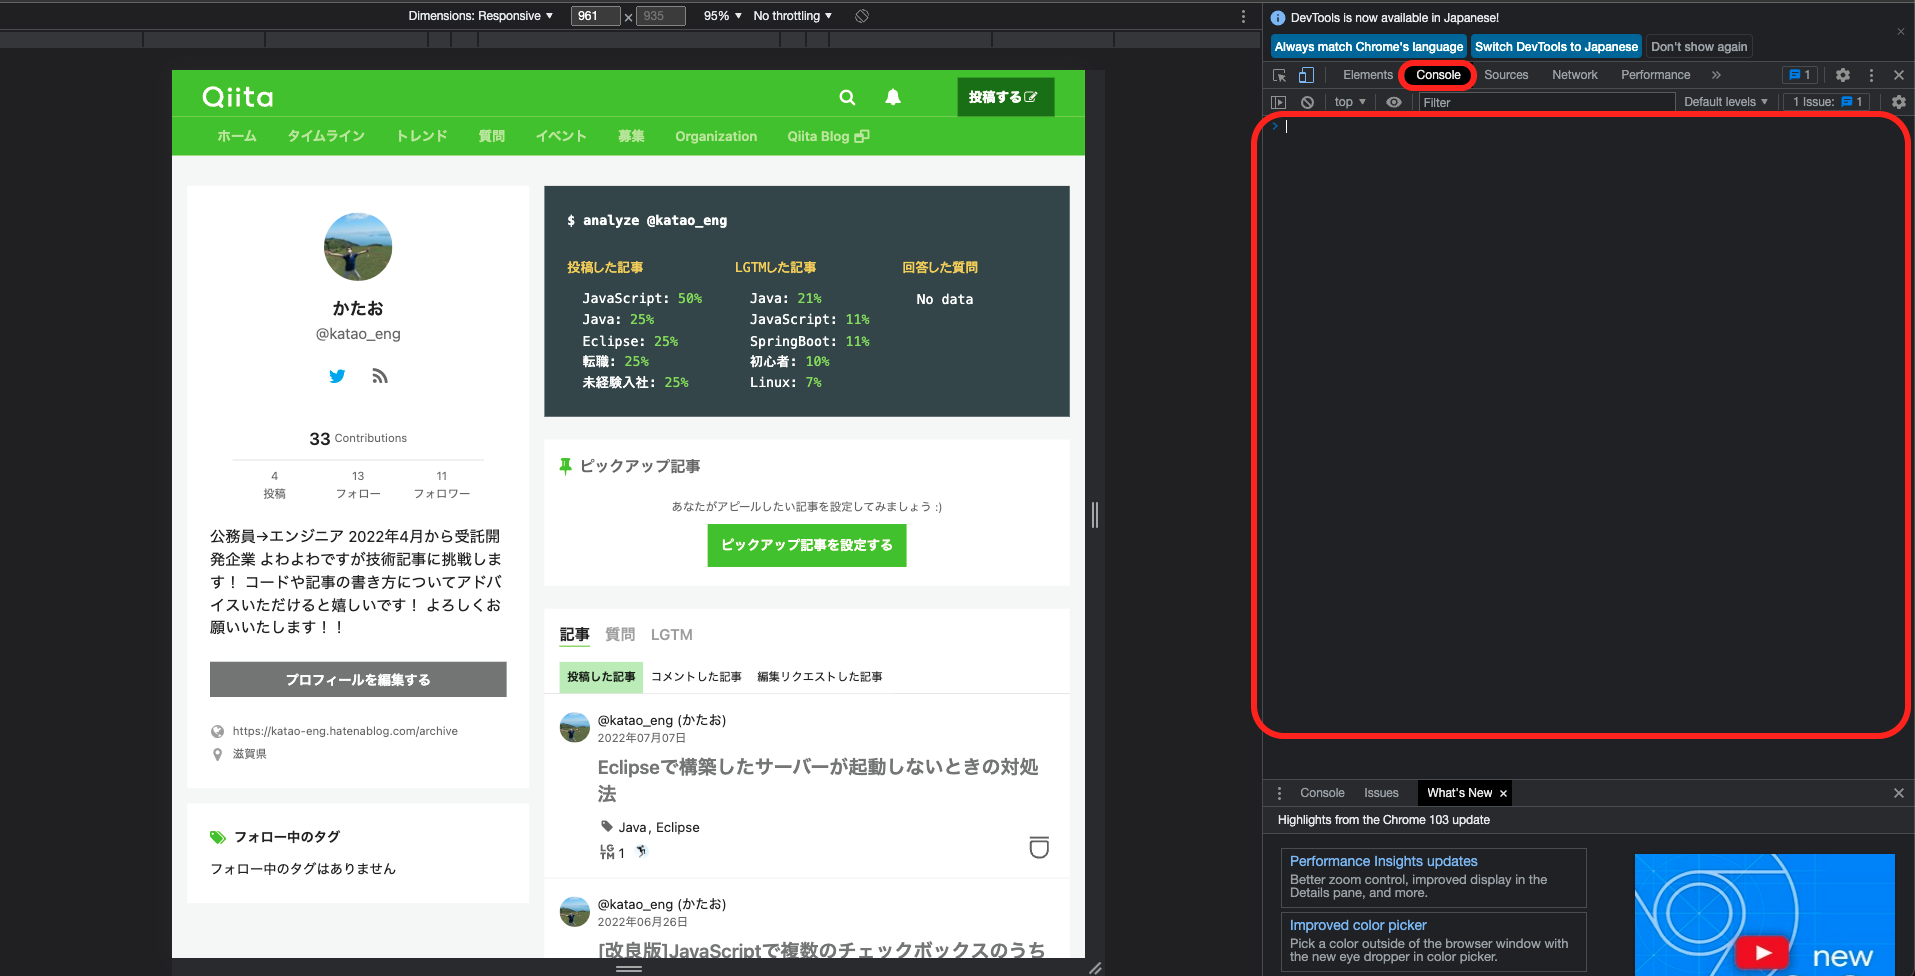Switch to the Network tab

tap(1574, 75)
